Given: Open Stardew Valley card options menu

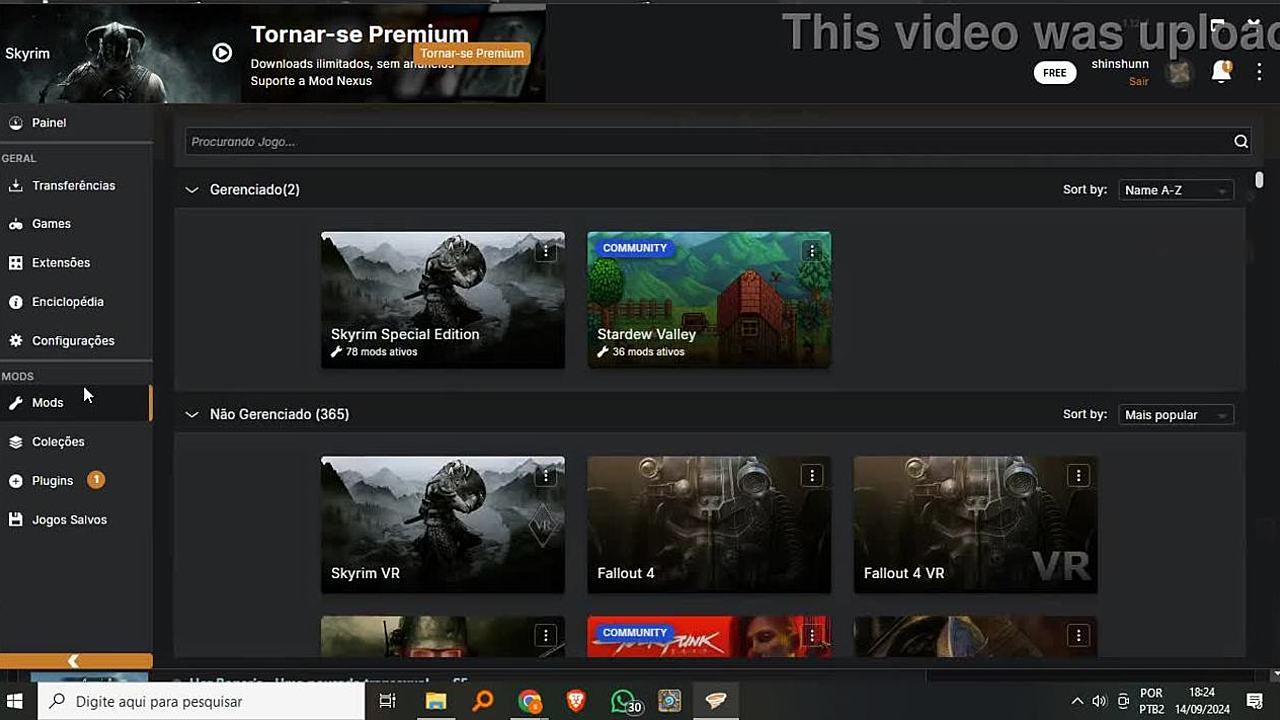Looking at the screenshot, I should pyautogui.click(x=812, y=252).
